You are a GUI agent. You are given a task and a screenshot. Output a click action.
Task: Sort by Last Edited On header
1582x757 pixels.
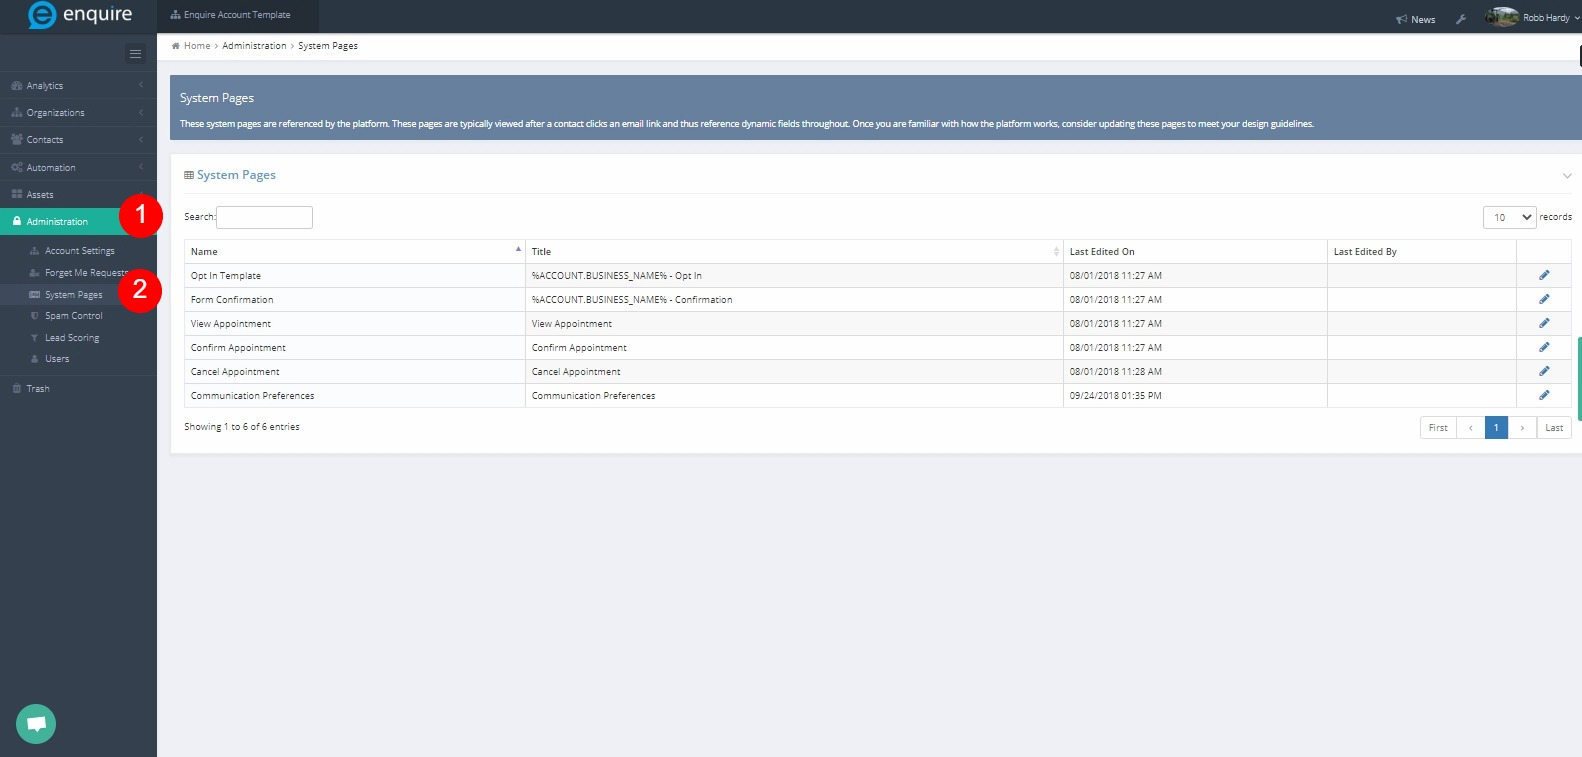(1195, 252)
